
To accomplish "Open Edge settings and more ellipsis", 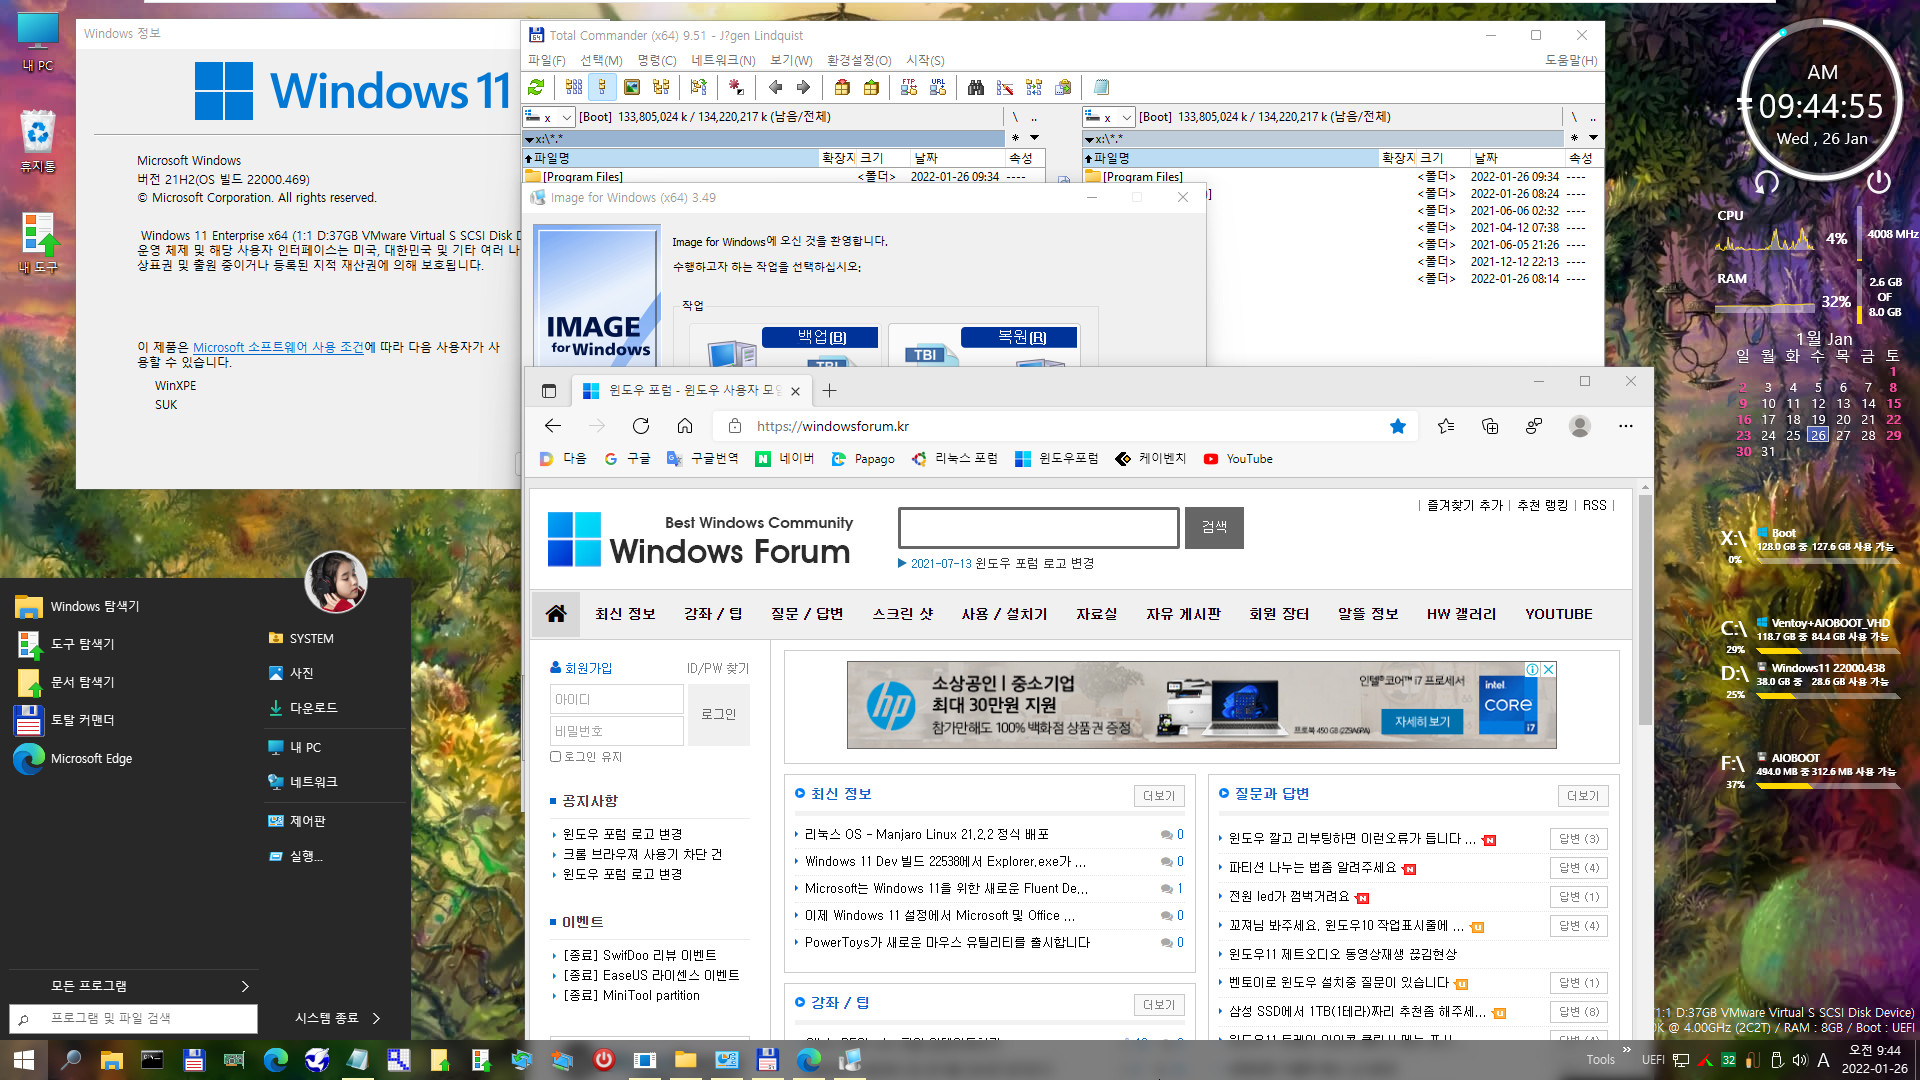I will pyautogui.click(x=1626, y=426).
